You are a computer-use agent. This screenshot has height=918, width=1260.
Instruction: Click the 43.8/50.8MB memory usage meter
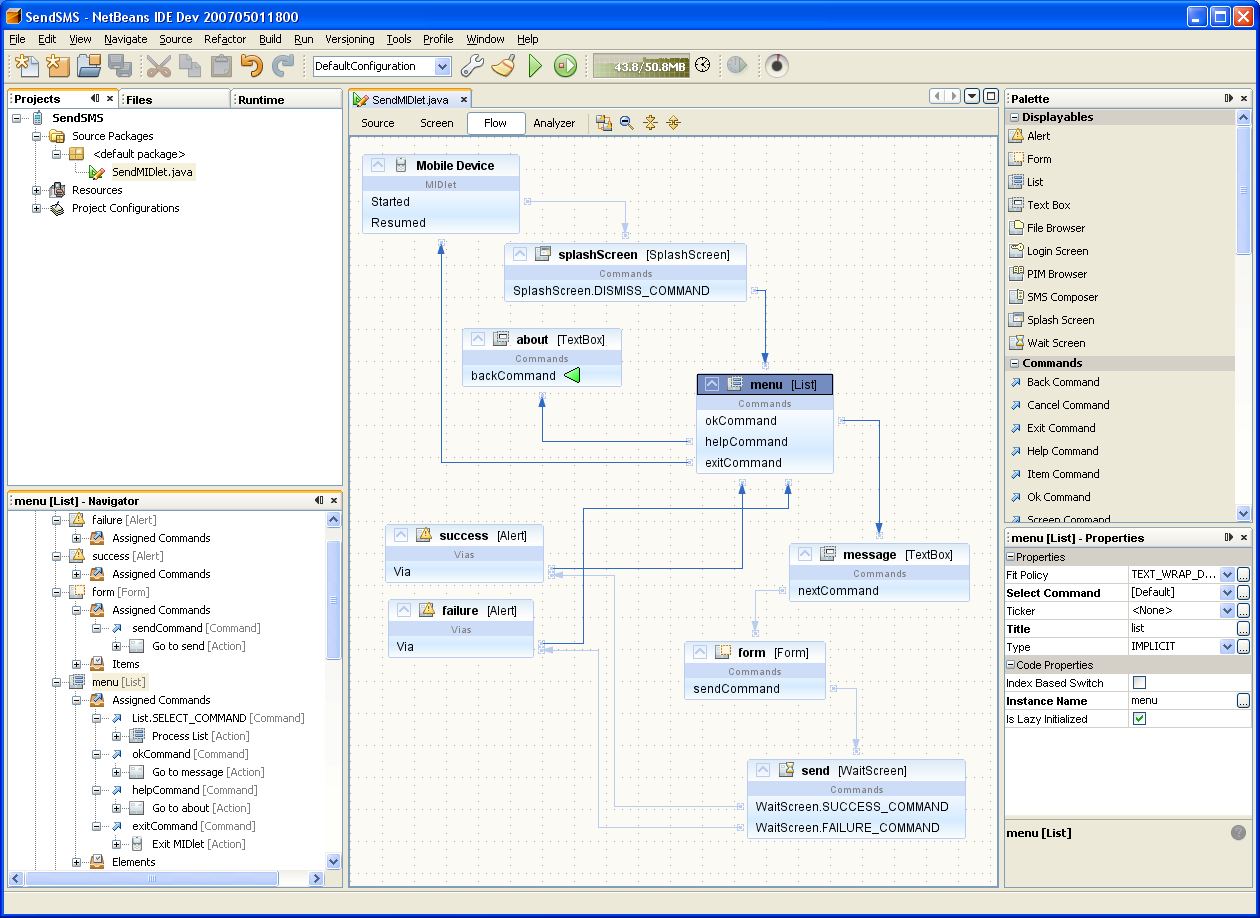[x=641, y=66]
